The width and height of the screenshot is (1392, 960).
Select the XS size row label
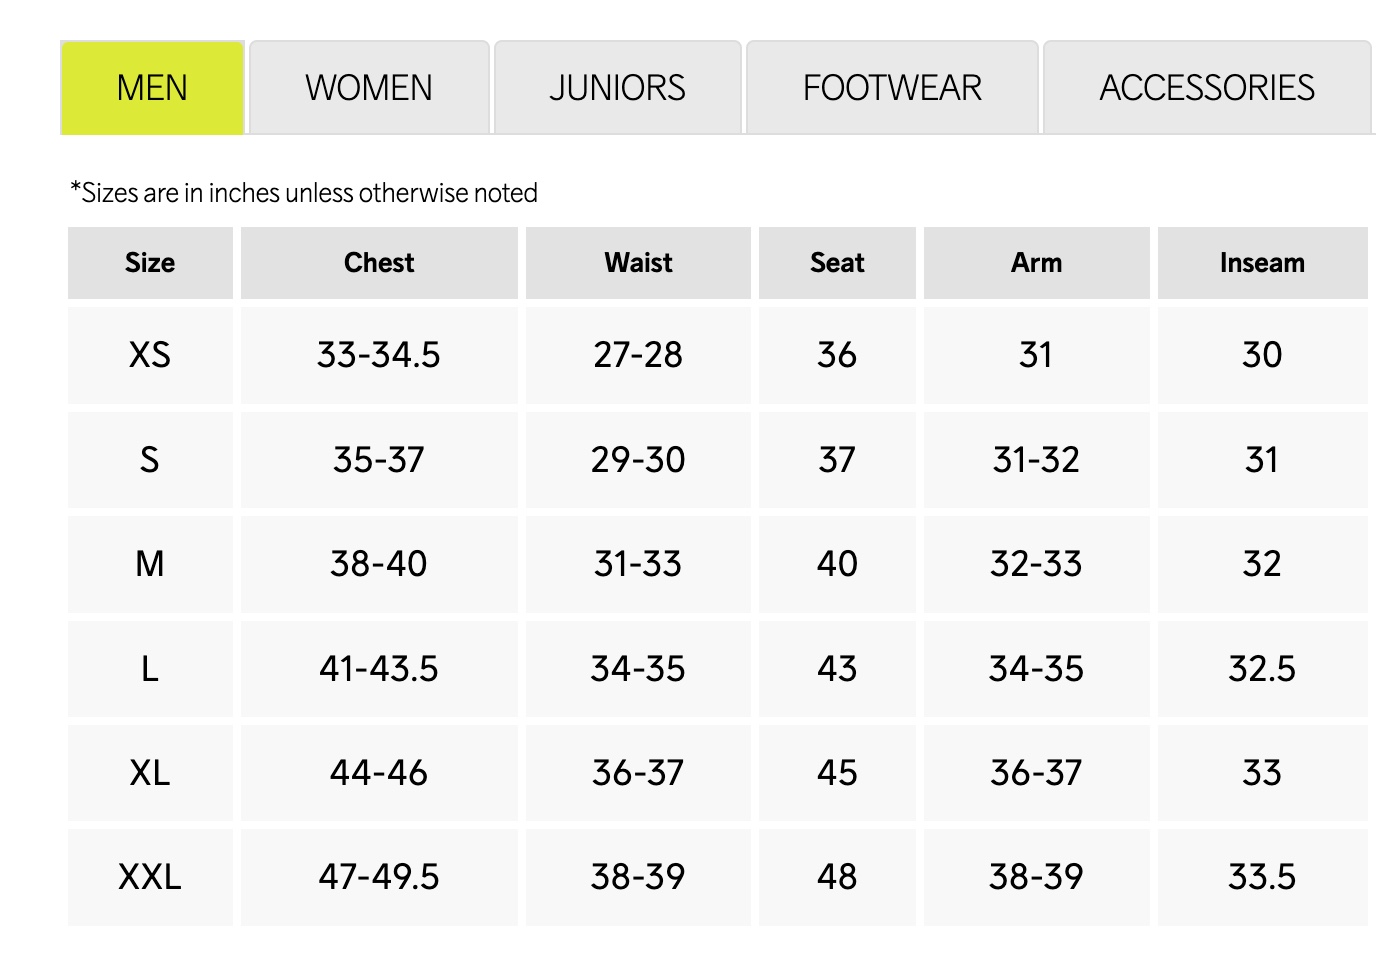(x=150, y=355)
